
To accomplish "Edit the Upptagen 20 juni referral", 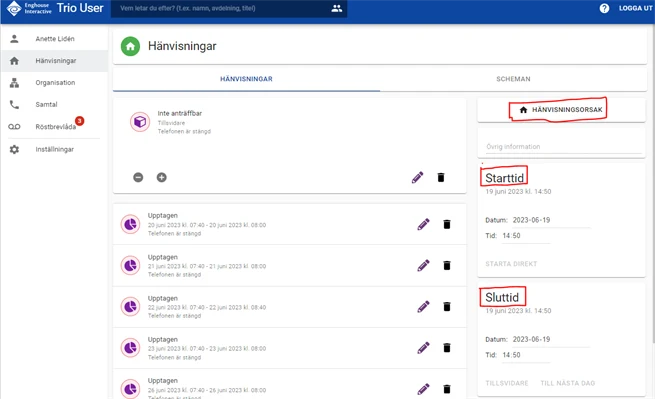I will [423, 224].
